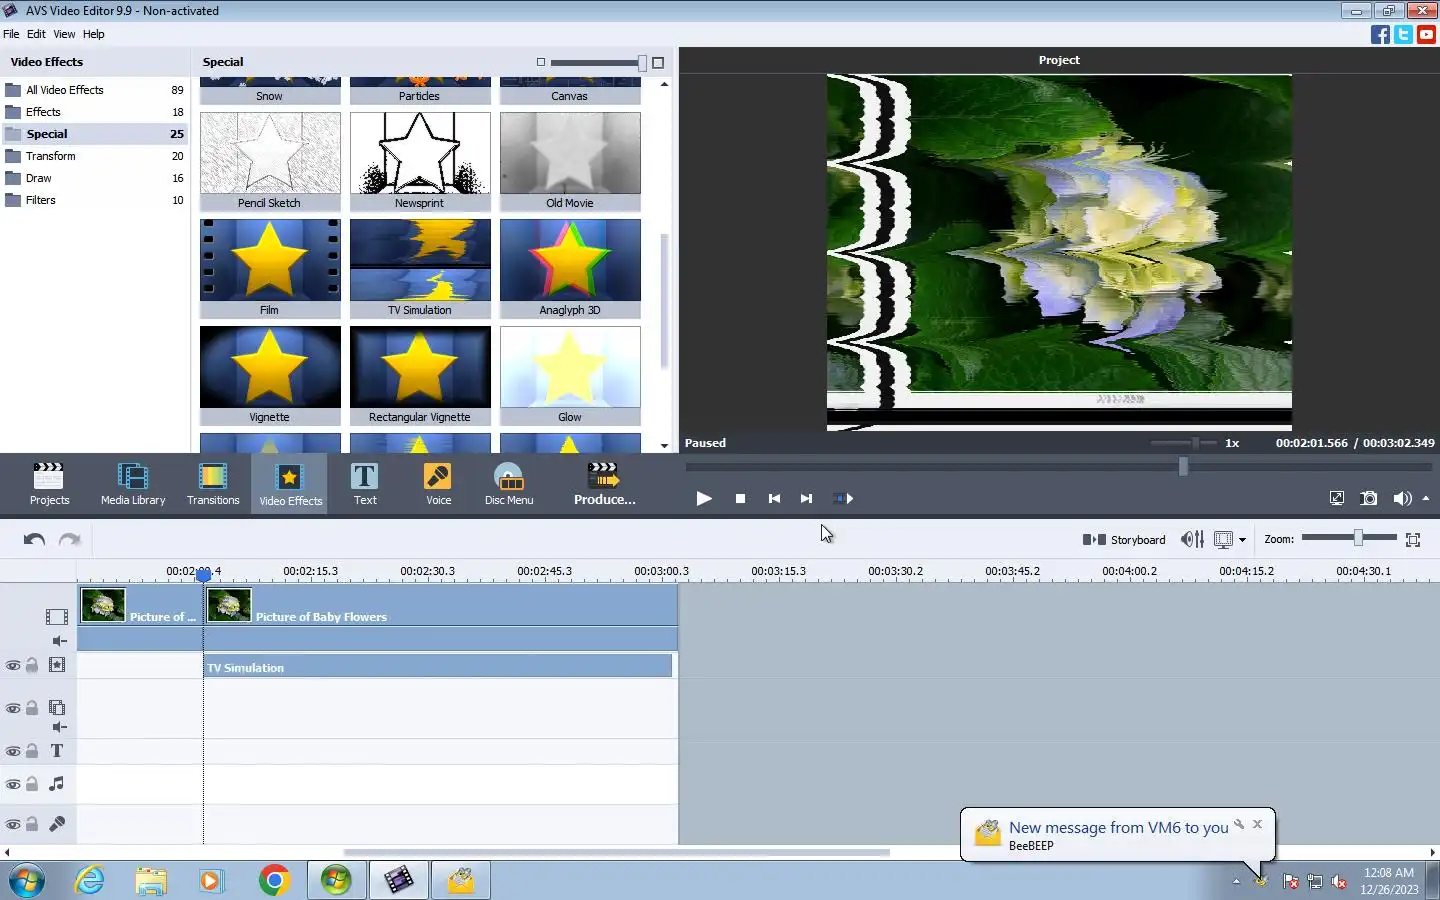This screenshot has width=1440, height=900.
Task: Lock the video overlay track
Action: pyautogui.click(x=32, y=708)
